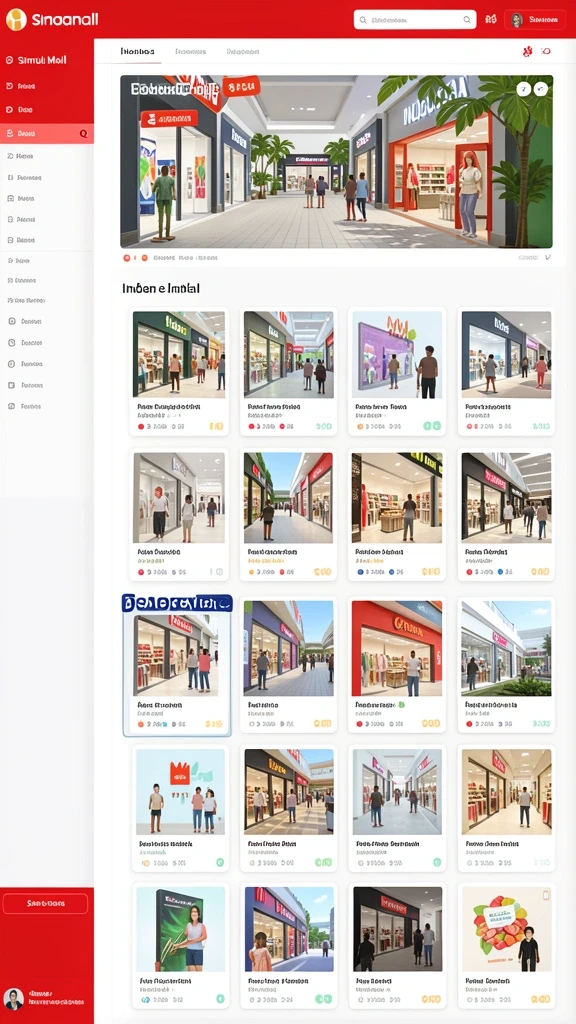
Task: Click the first red dot below the banner
Action: pyautogui.click(x=126, y=258)
